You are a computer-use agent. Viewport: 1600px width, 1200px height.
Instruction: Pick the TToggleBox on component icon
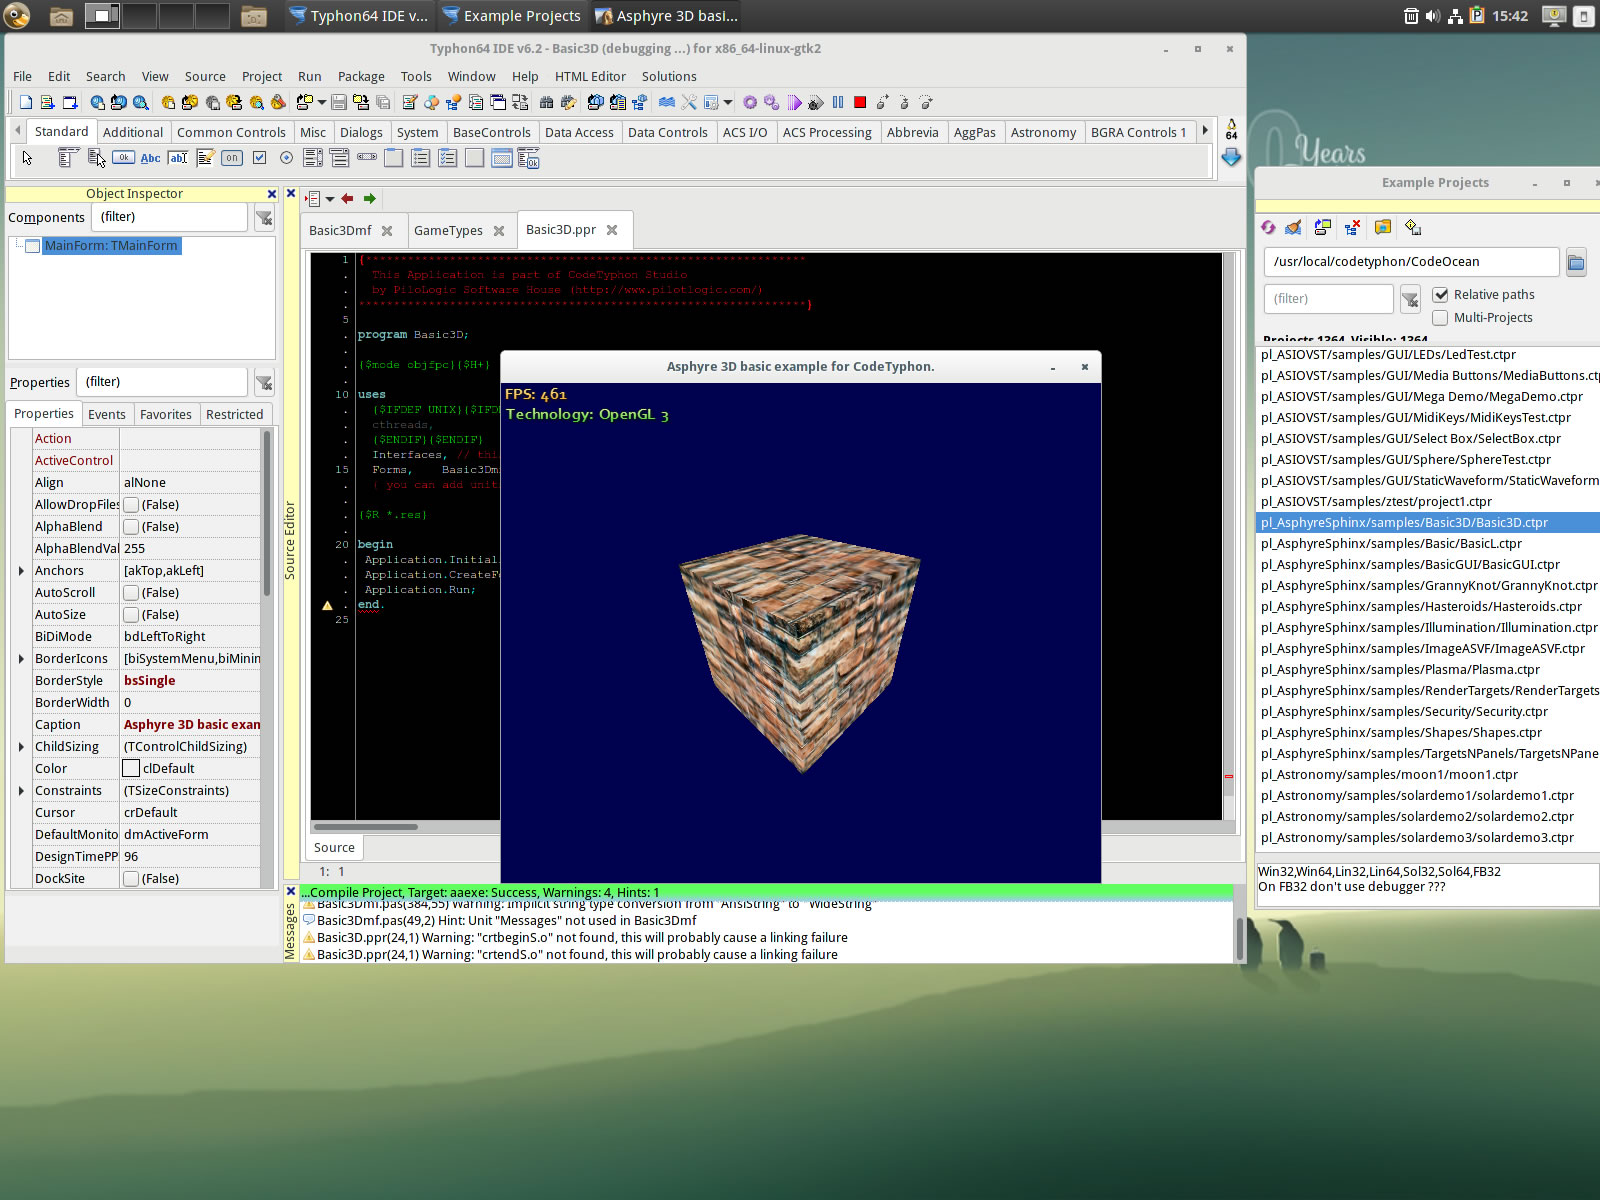click(232, 158)
